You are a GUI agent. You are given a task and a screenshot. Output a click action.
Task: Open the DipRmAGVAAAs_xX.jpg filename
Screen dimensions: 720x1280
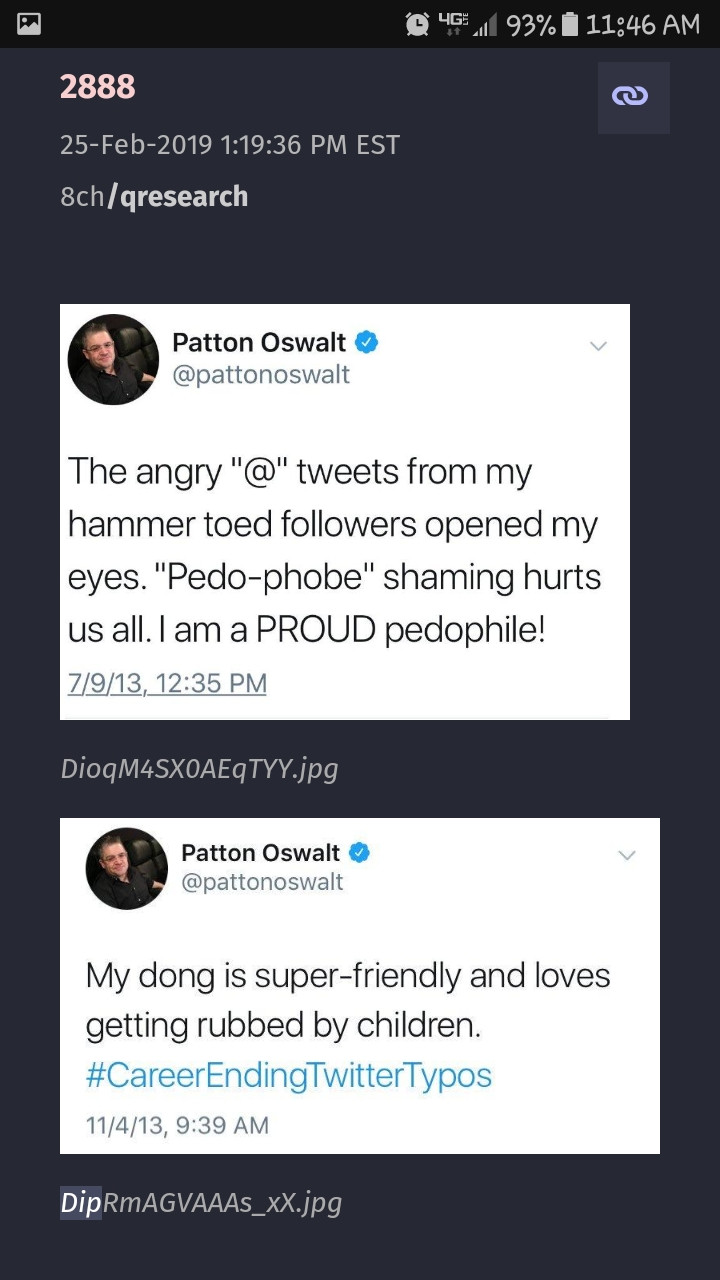pyautogui.click(x=201, y=1202)
